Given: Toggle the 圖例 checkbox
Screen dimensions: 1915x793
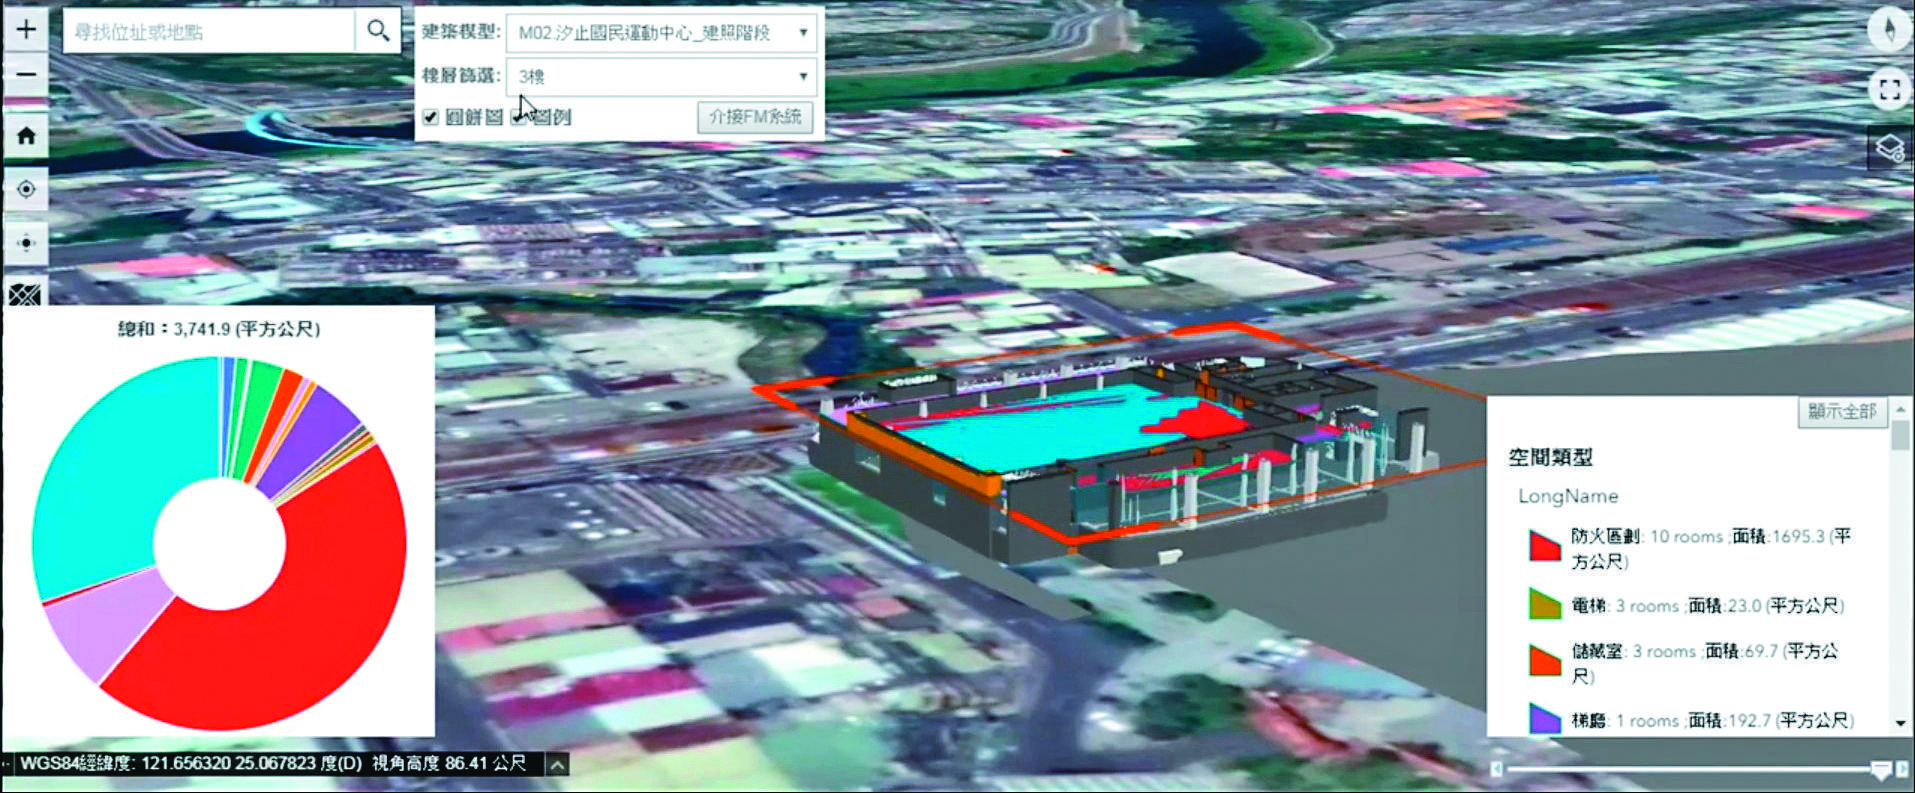Looking at the screenshot, I should [x=518, y=117].
